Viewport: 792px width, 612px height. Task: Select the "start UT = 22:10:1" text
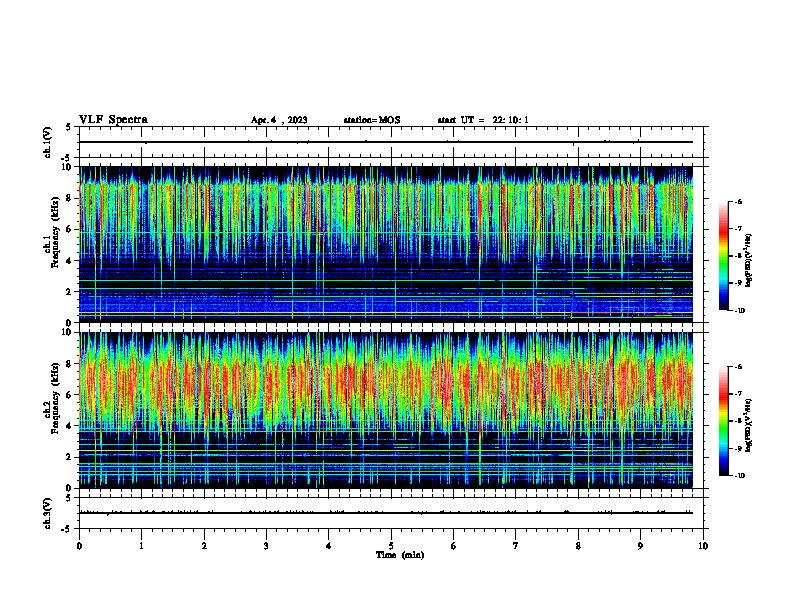point(483,120)
